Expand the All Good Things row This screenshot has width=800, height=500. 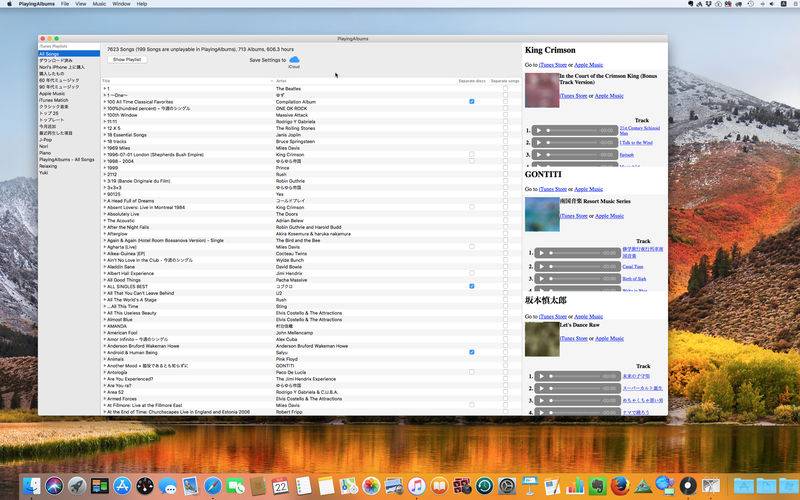coord(105,280)
